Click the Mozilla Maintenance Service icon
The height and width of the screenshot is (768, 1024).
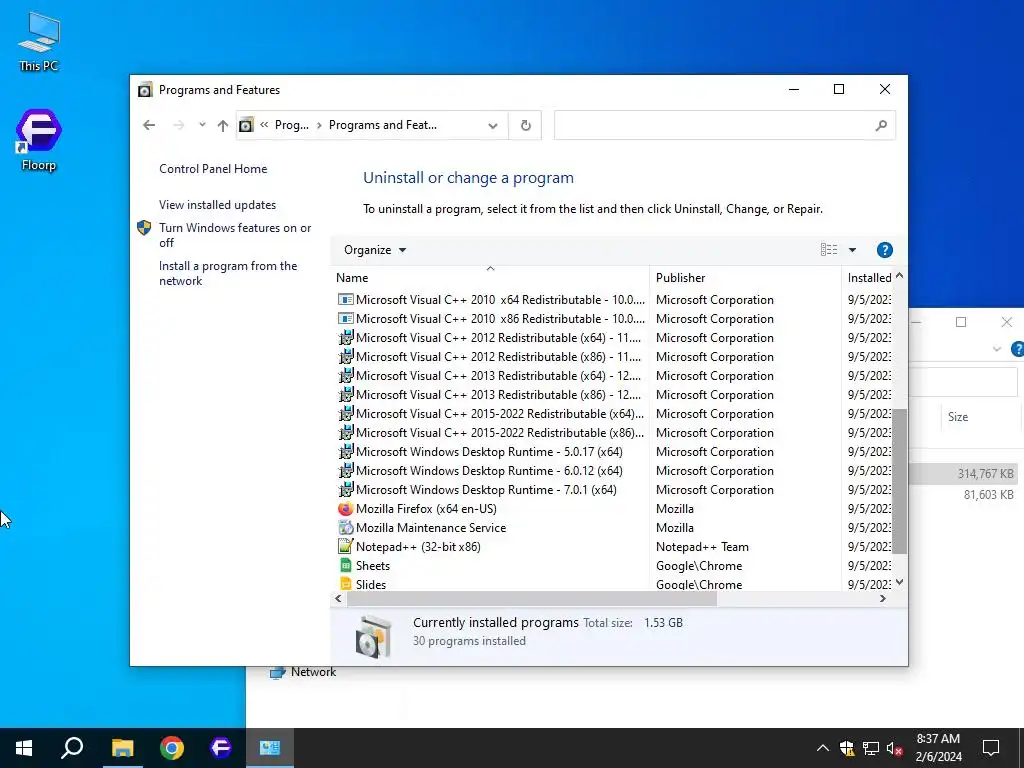point(345,528)
